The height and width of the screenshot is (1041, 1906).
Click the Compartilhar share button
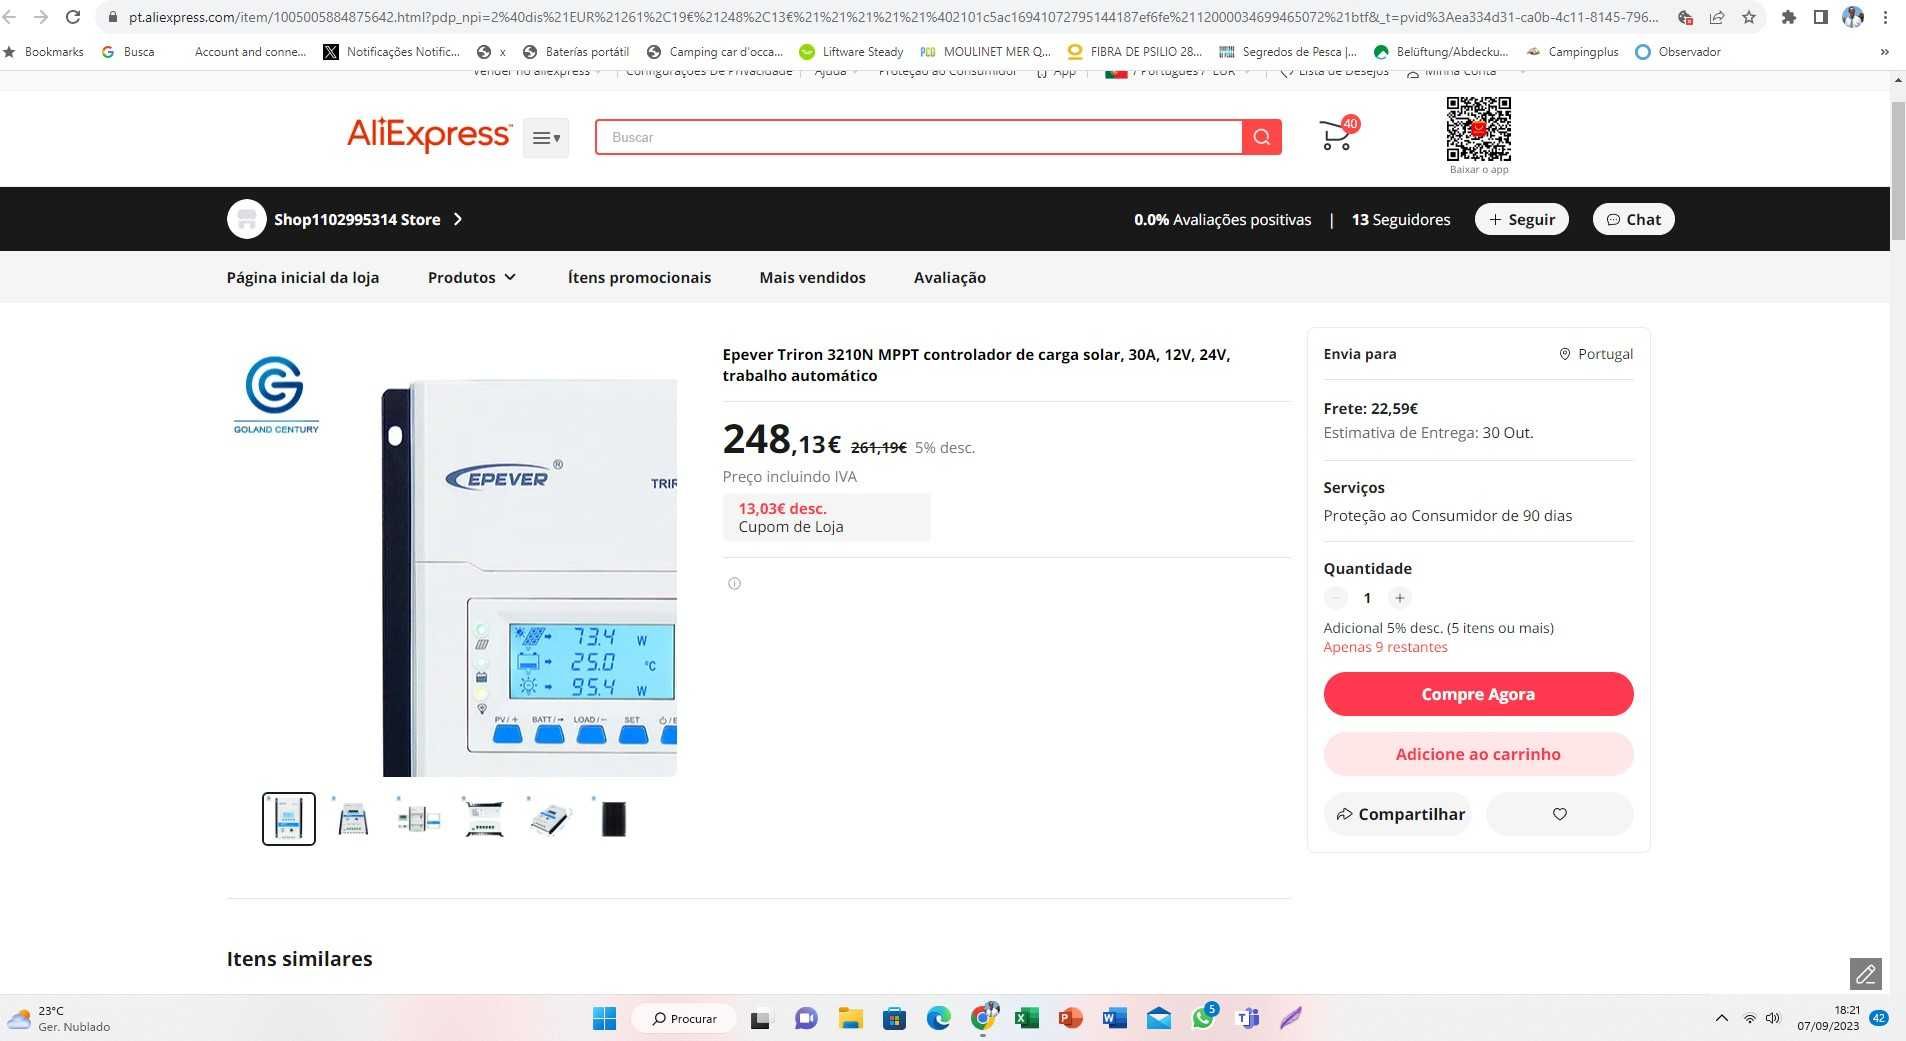tap(1400, 814)
